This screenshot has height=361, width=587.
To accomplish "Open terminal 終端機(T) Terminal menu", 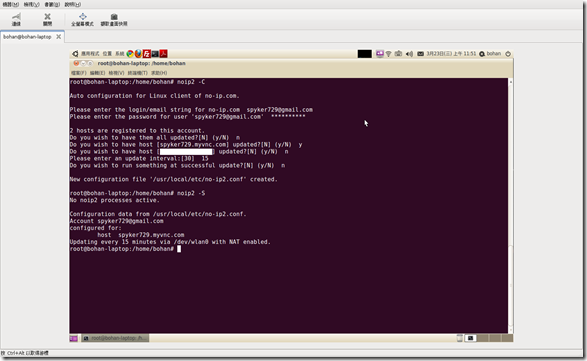I will [137, 73].
